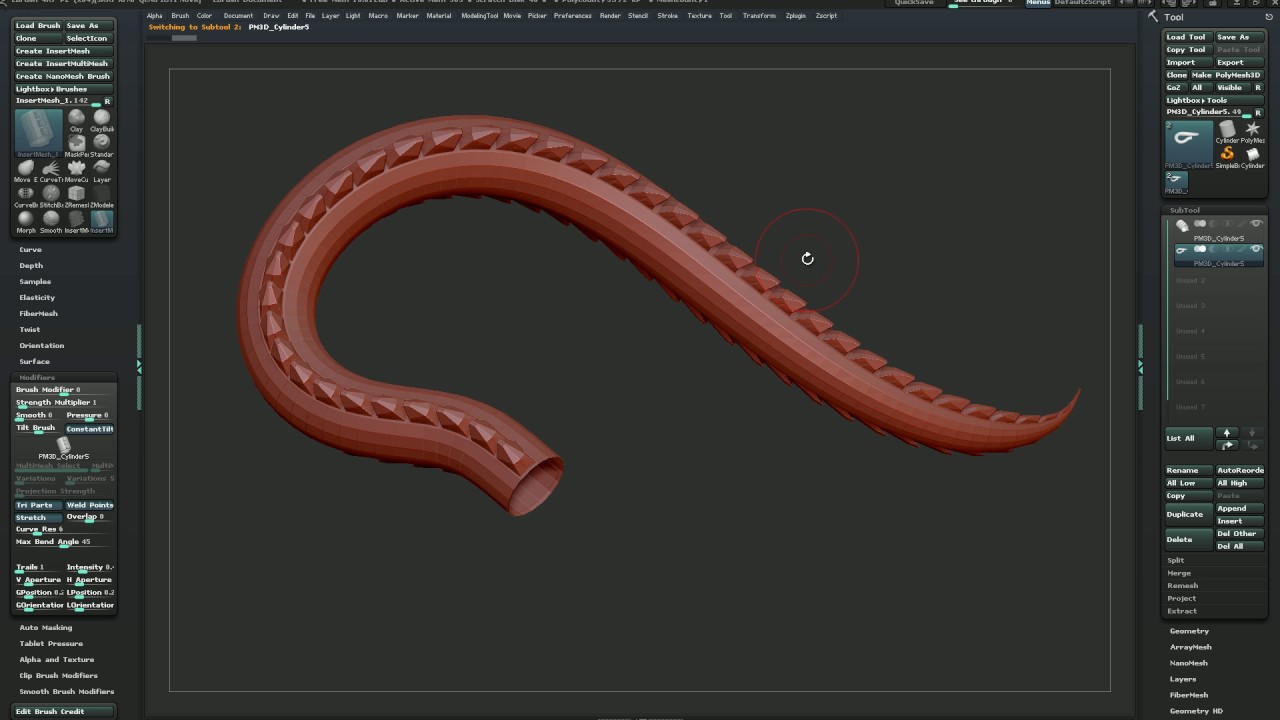Adjust the Strength Multiplier slider
Viewport: 1280px width, 720px height.
pos(64,403)
